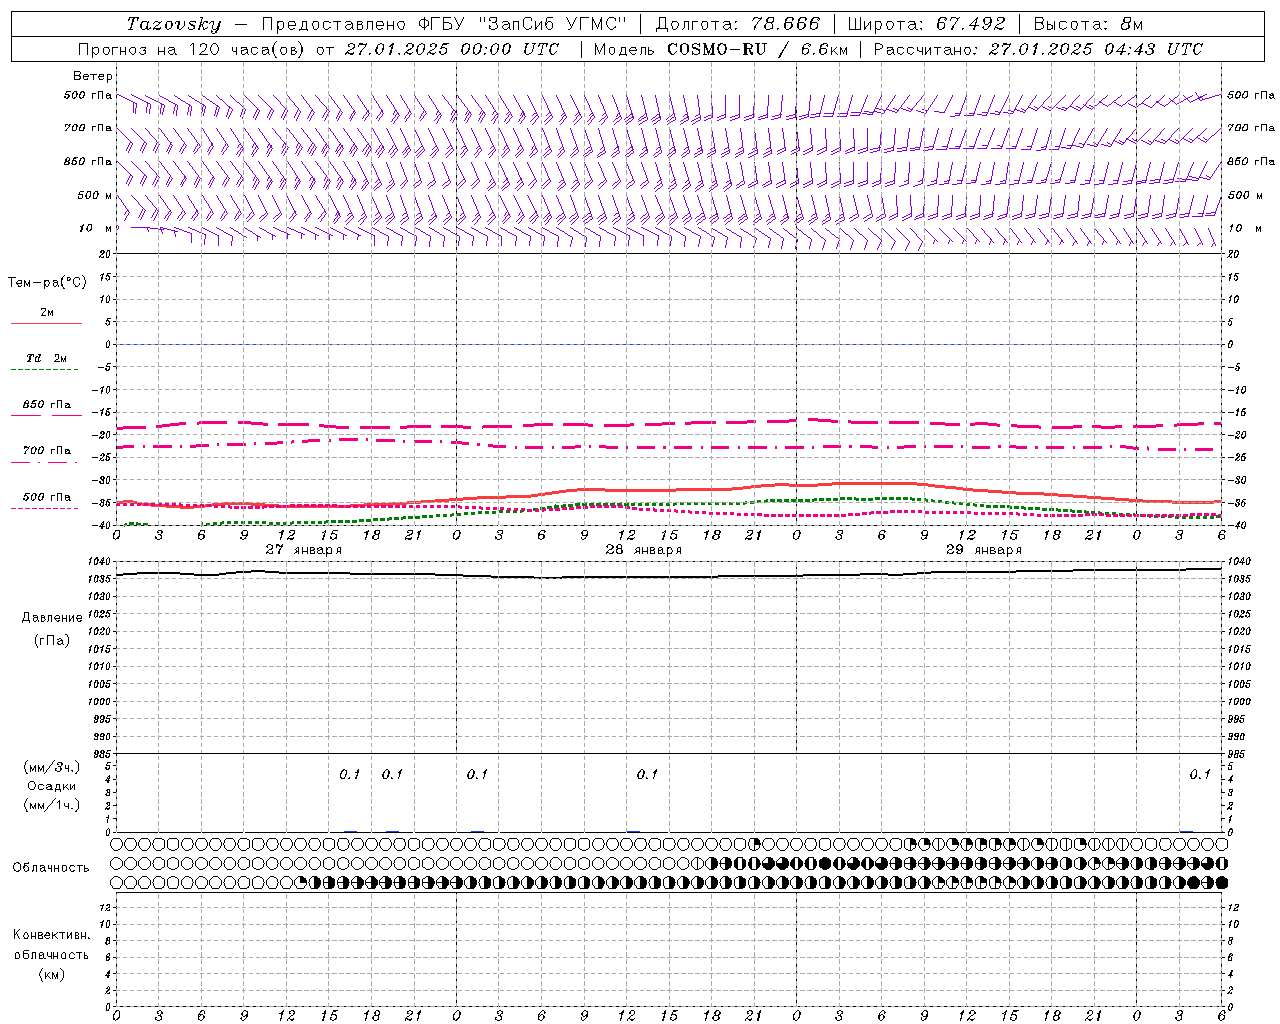Viewport: 1280px width, 1024px height.
Task: Click the "Тем-ра(°C)" temperature axis label
Action: [x=47, y=283]
